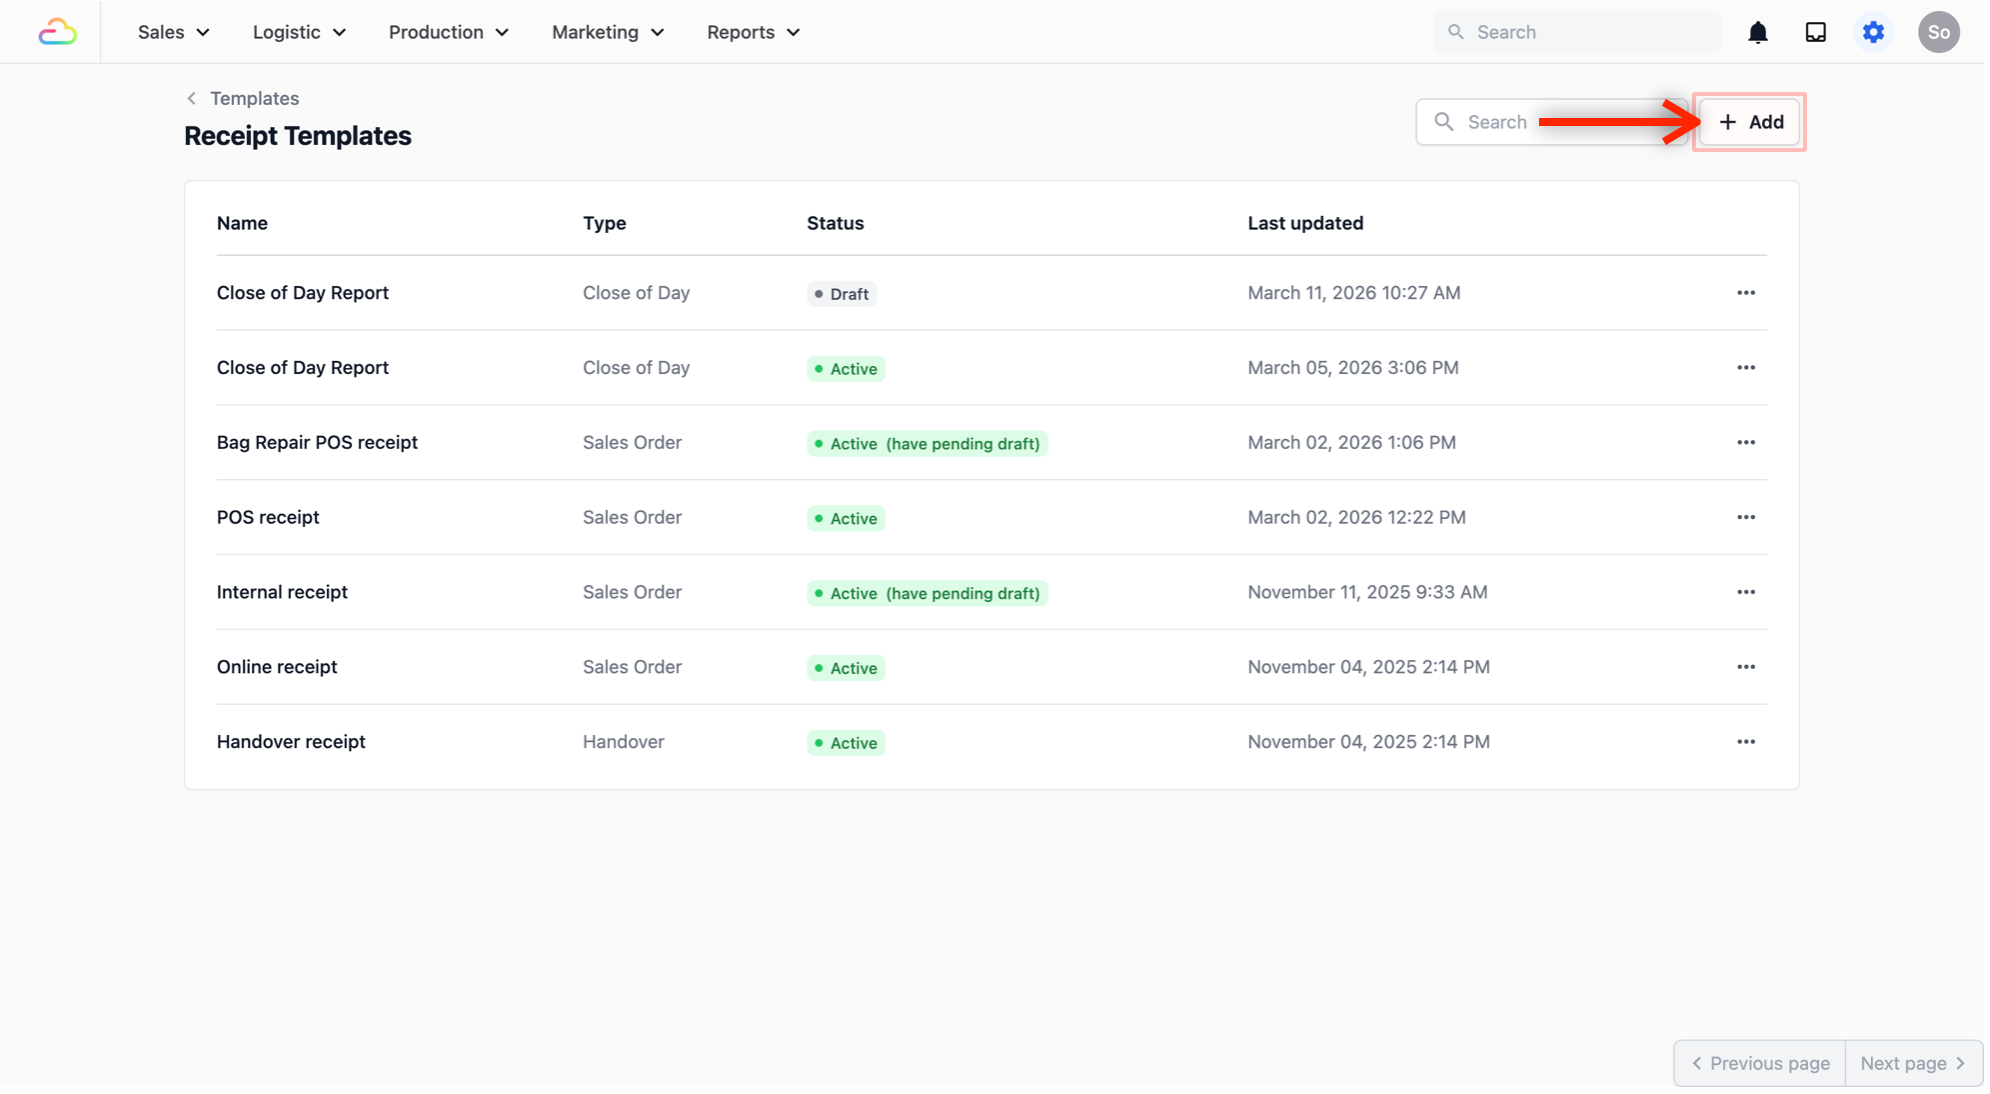1990x1094 pixels.
Task: Open more options for POS receipt
Action: [x=1745, y=517]
